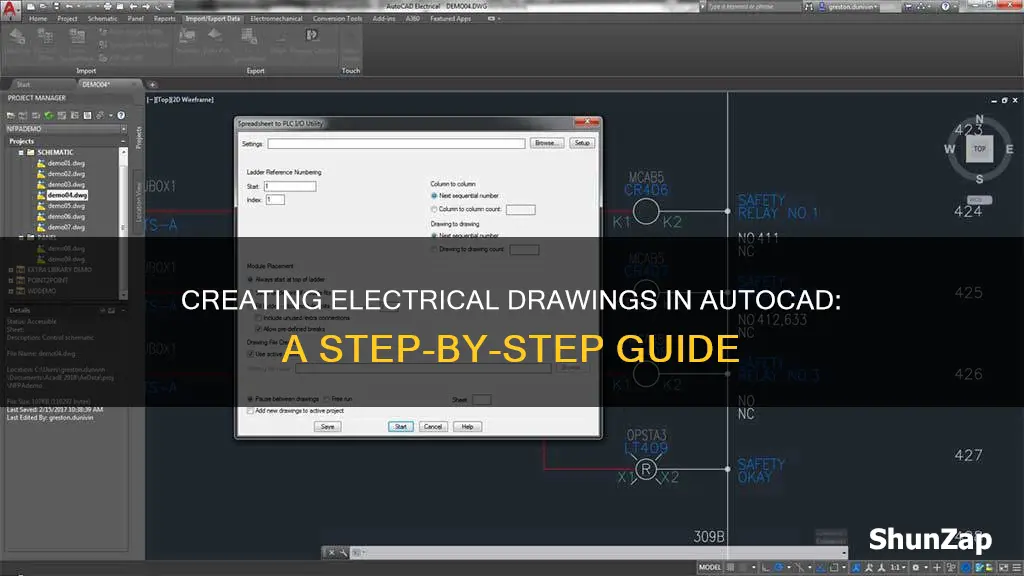Click the Autodesk Exchange cart icon in title bar
The width and height of the screenshot is (1024, 576).
click(x=908, y=7)
